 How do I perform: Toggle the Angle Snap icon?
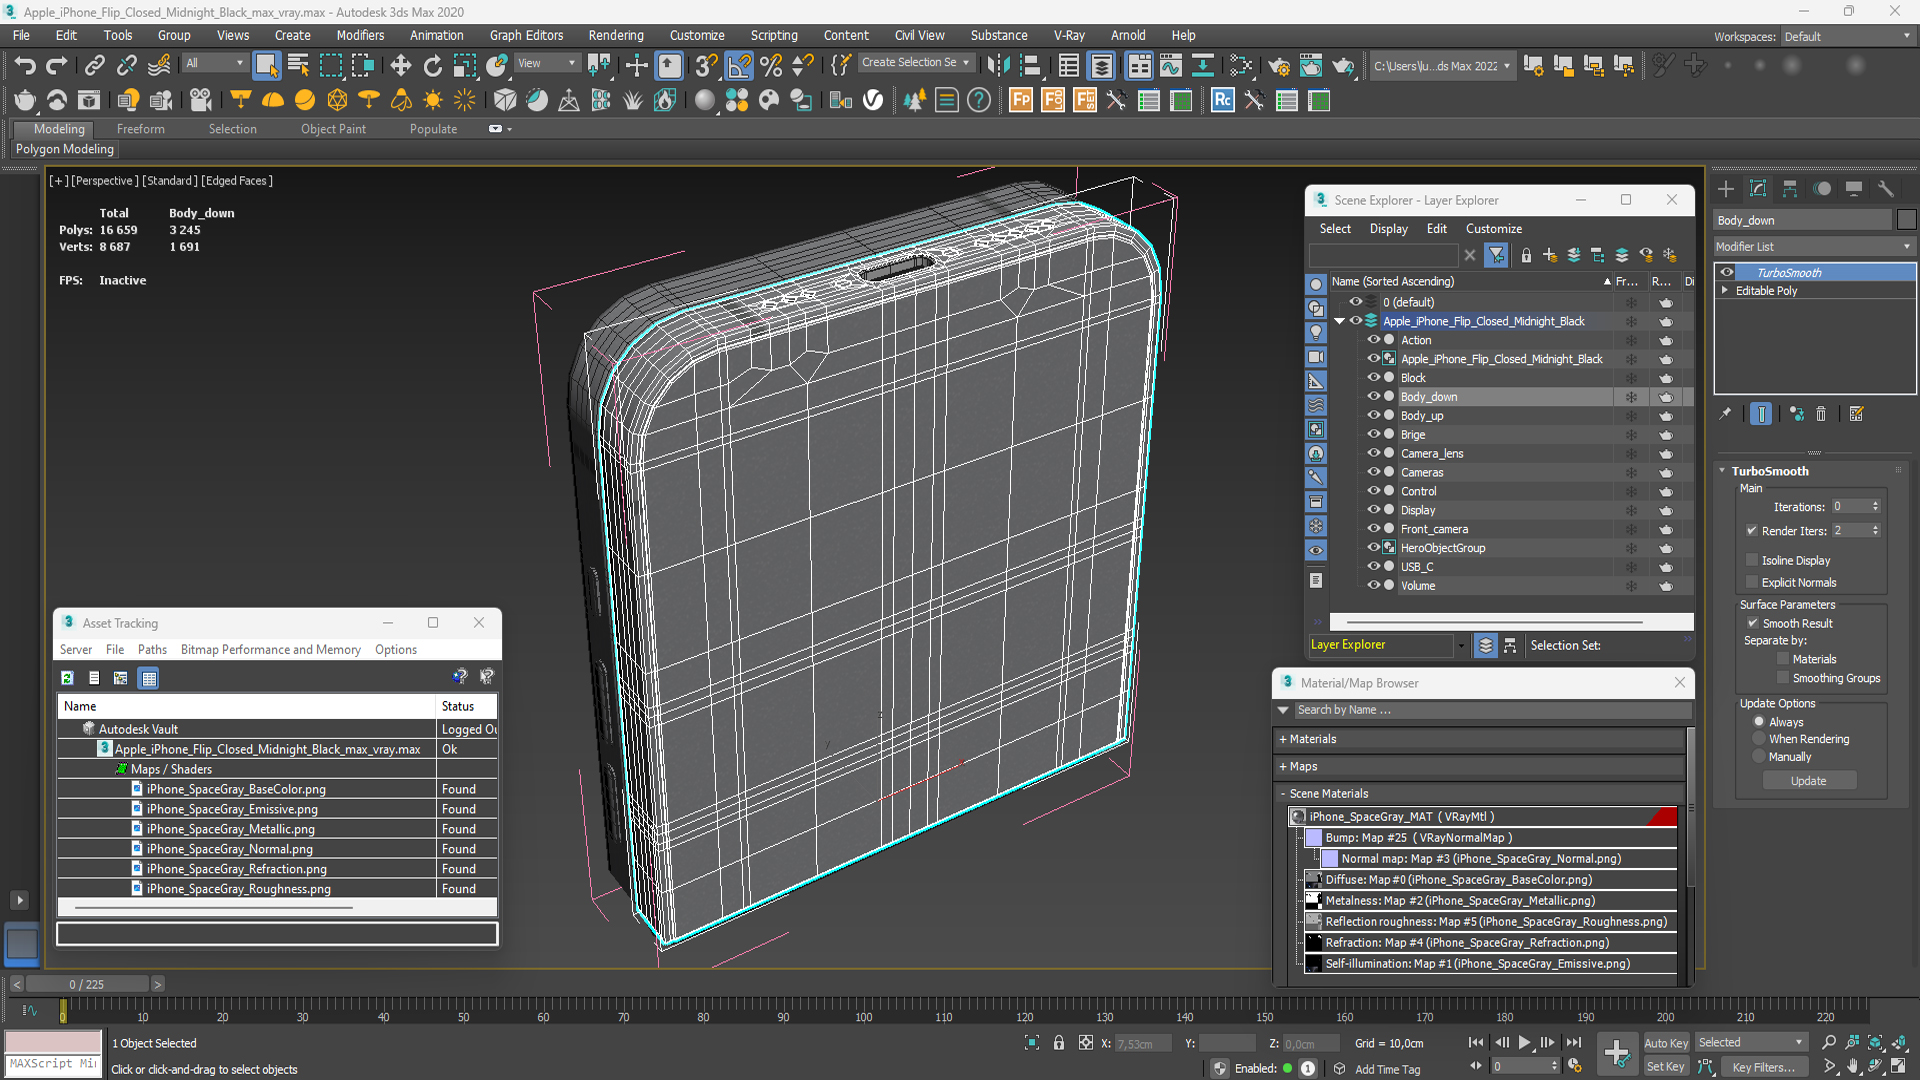point(738,66)
